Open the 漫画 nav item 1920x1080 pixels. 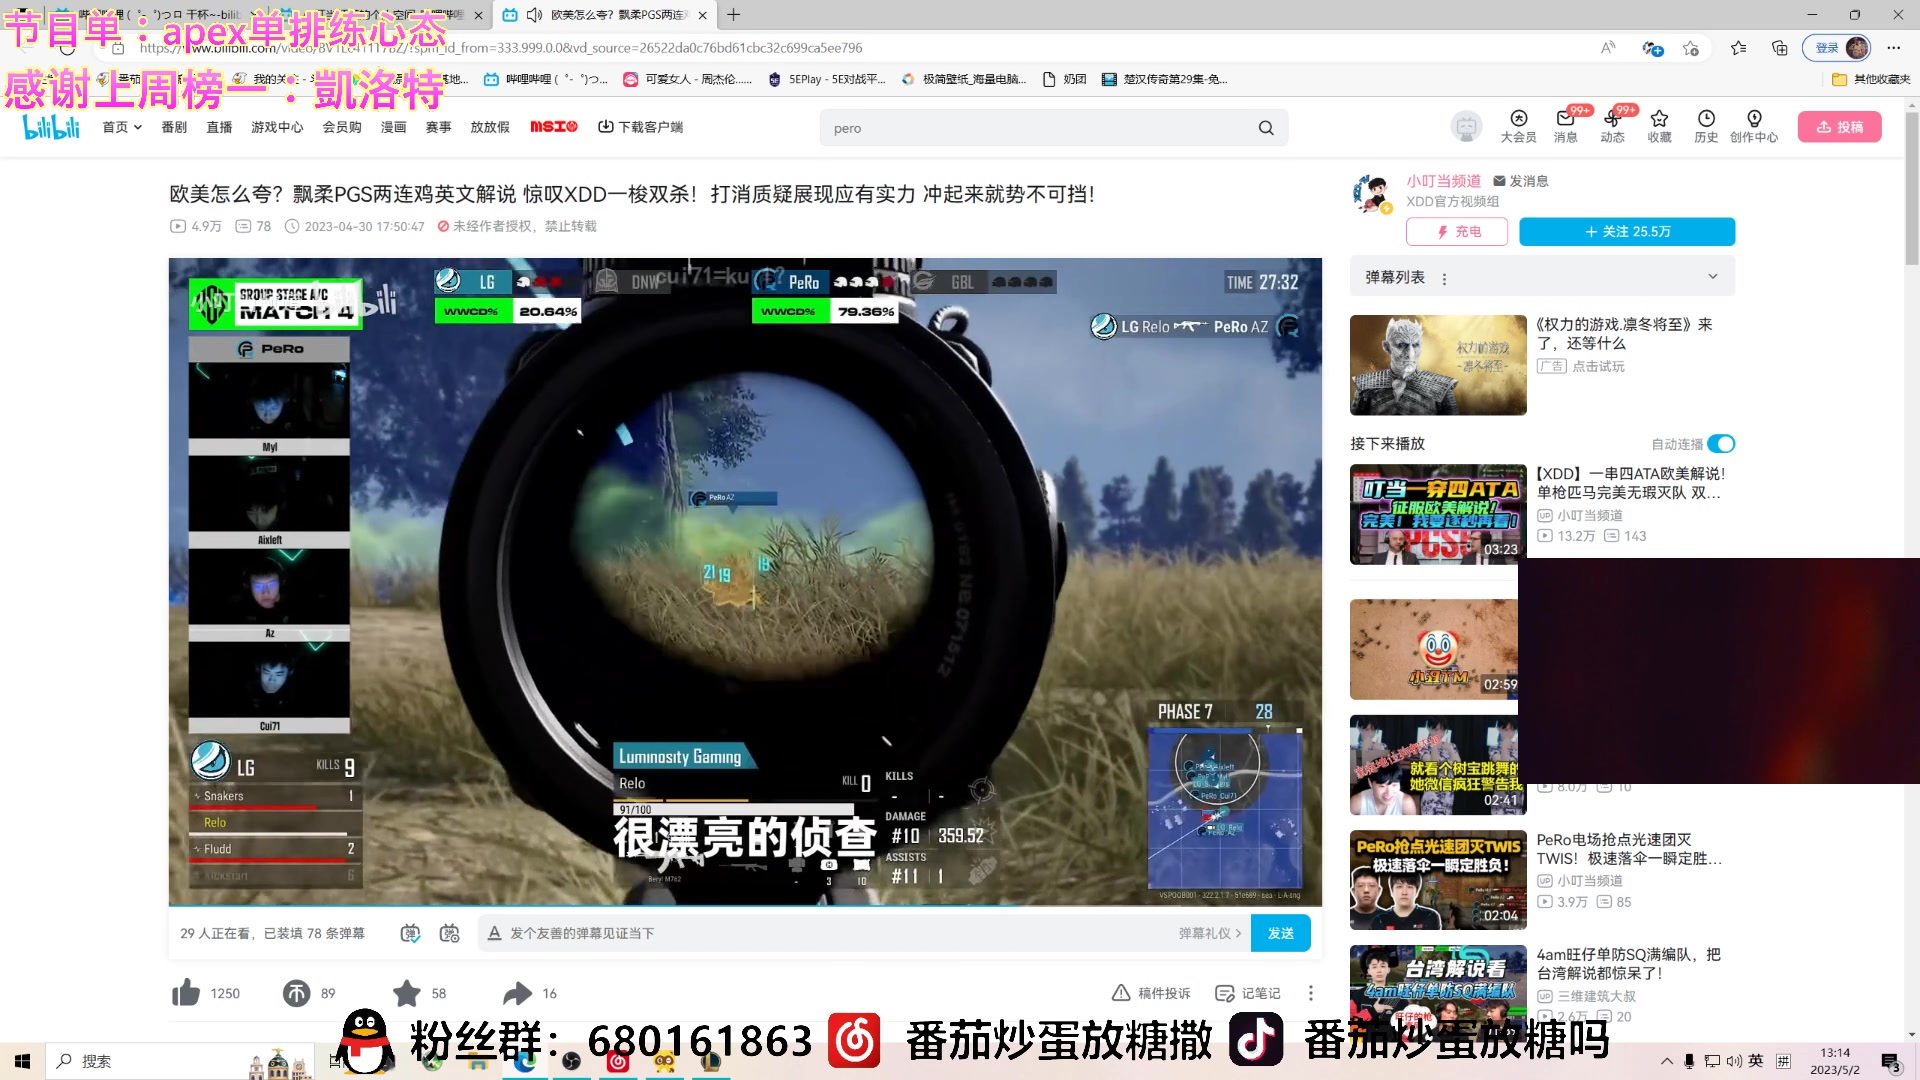(x=394, y=127)
